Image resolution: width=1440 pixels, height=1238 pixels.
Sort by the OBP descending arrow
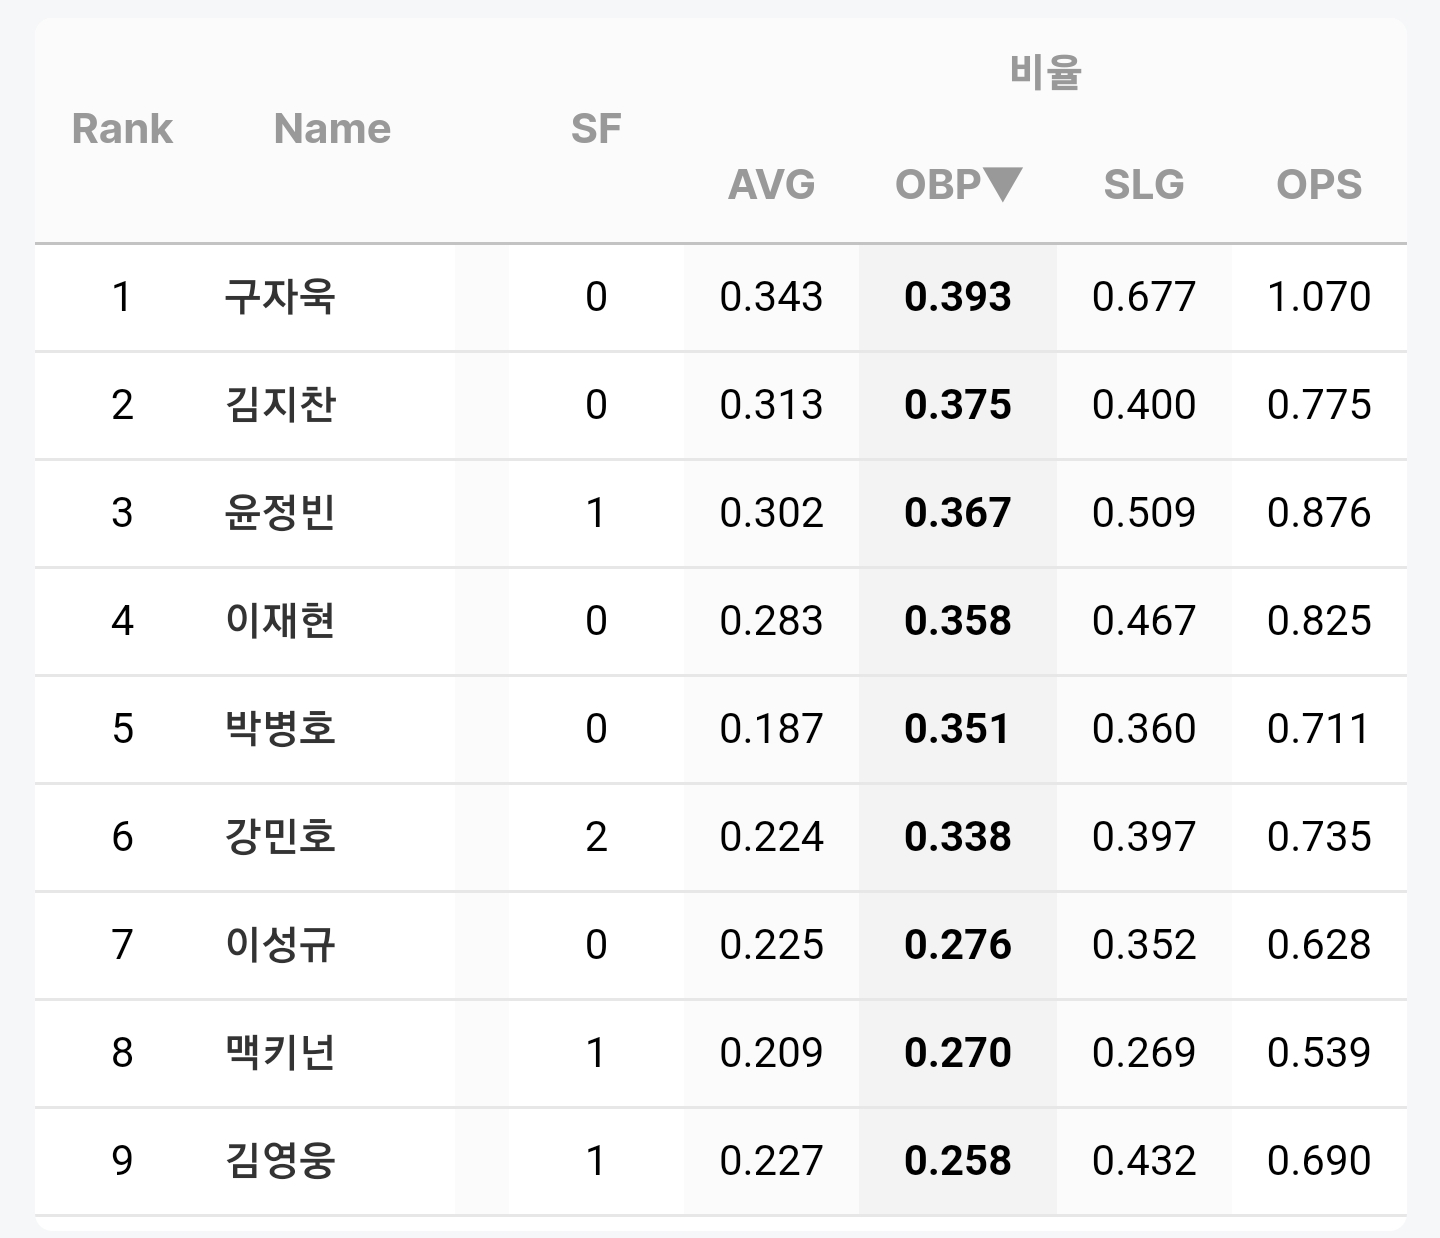pyautogui.click(x=1003, y=184)
